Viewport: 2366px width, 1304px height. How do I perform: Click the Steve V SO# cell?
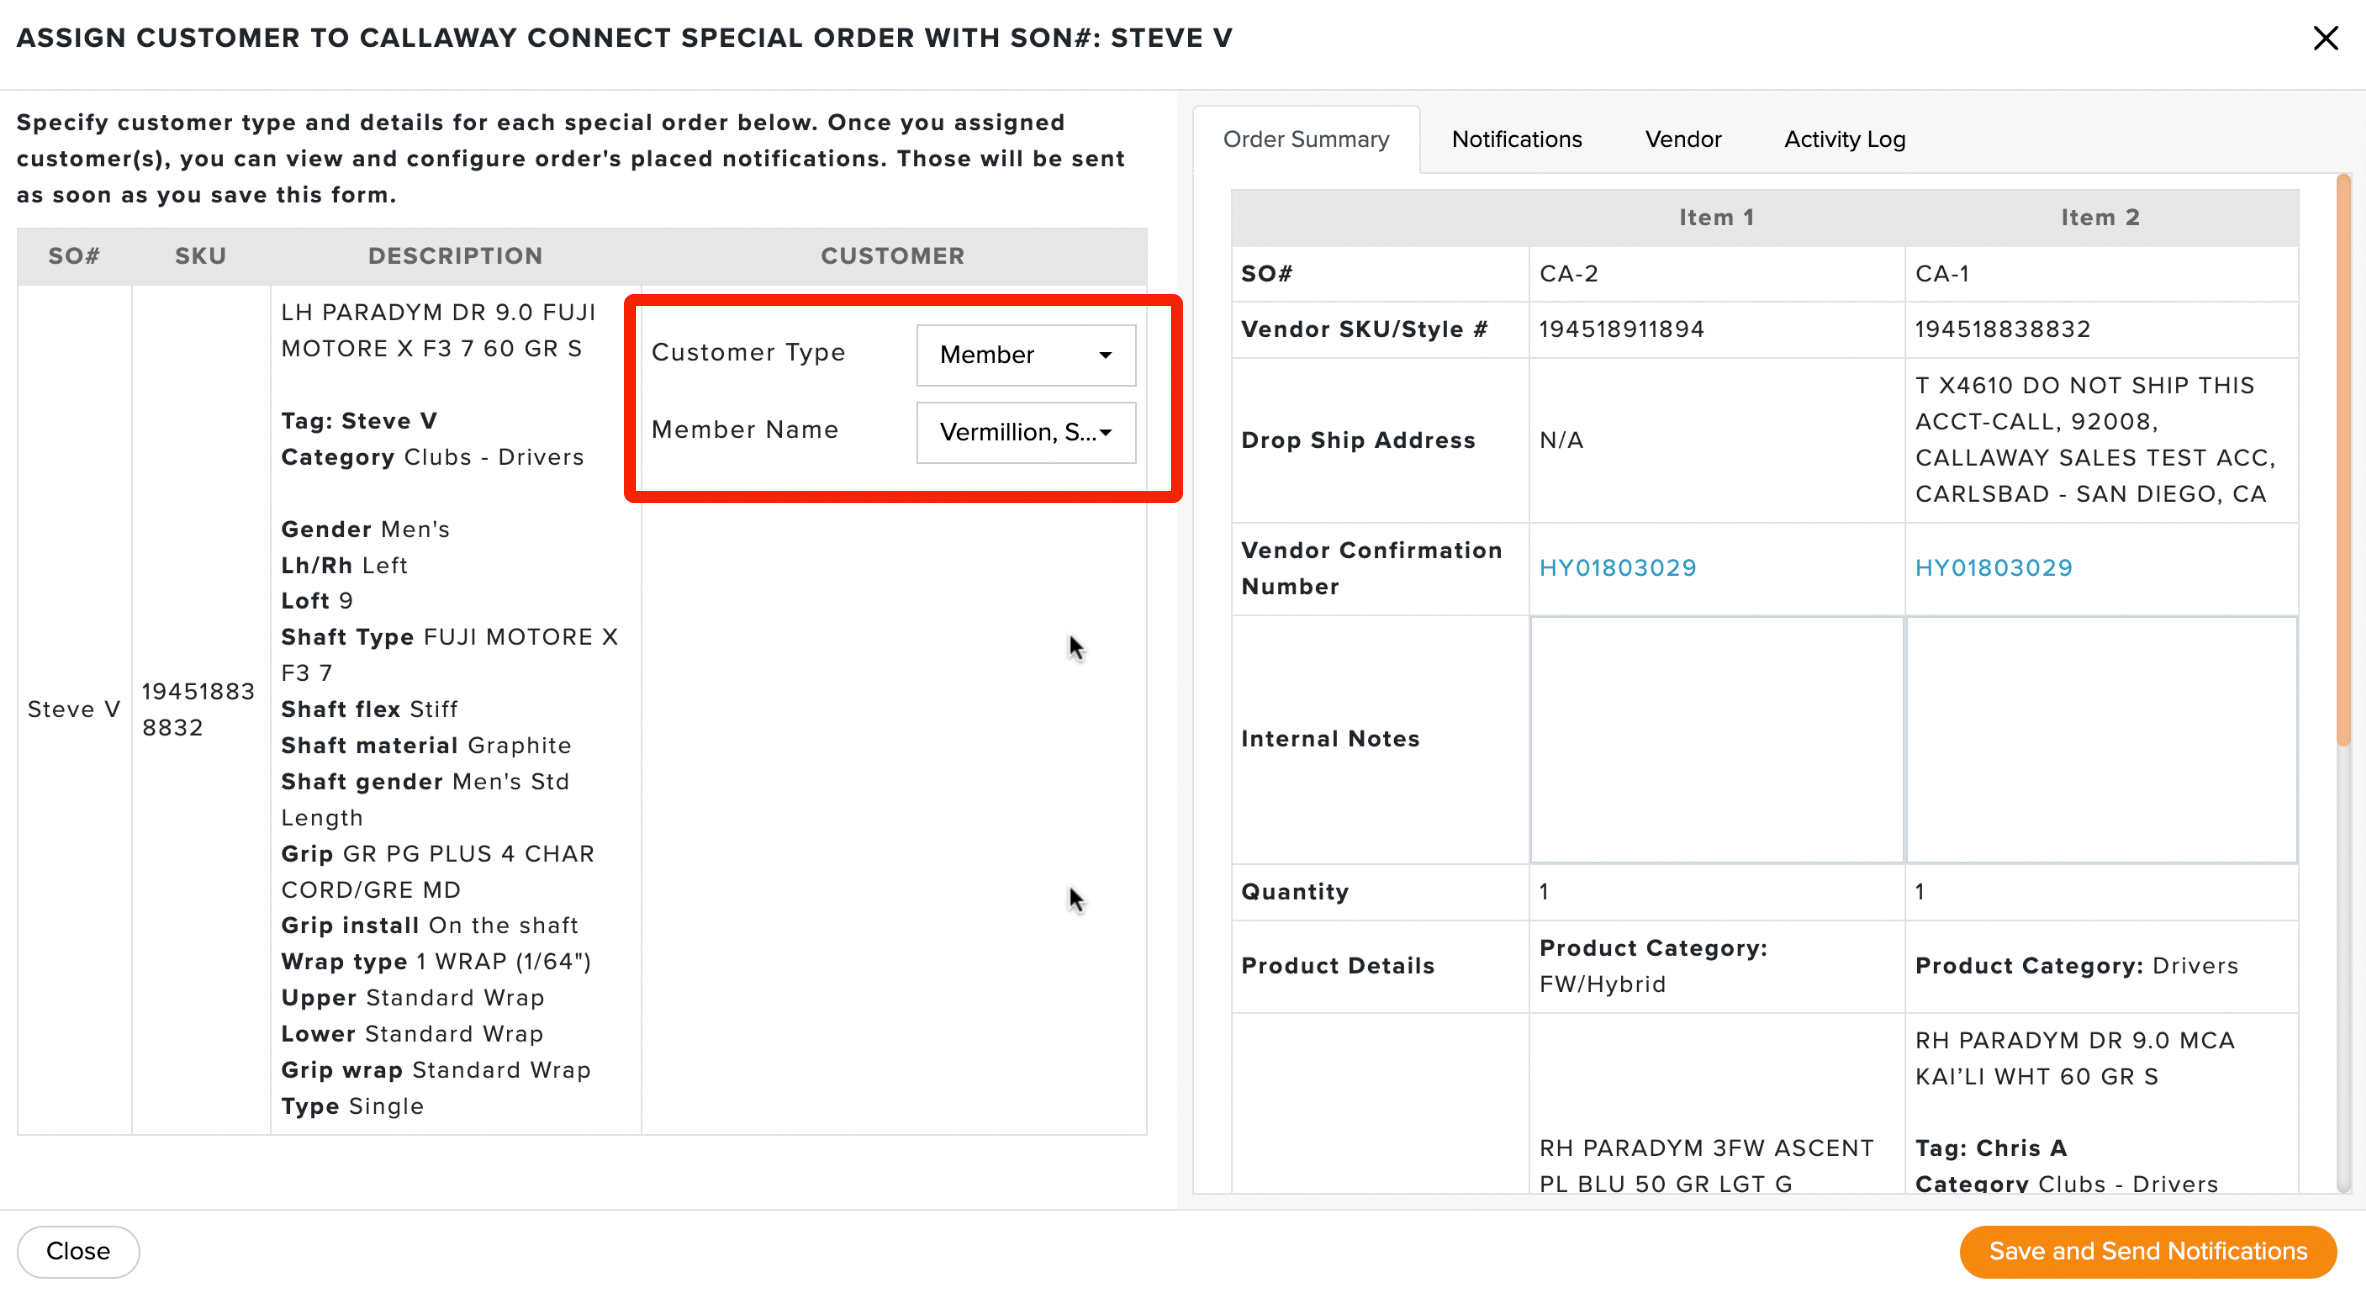74,710
